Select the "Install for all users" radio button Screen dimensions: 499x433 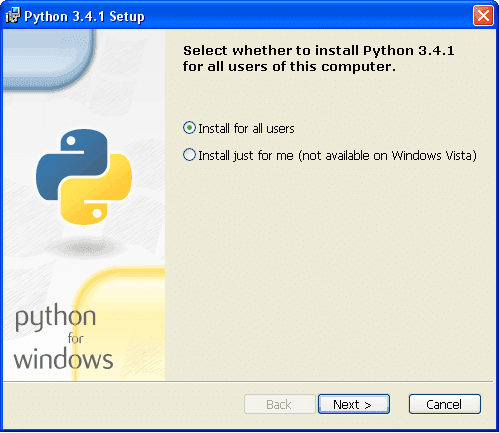click(189, 128)
